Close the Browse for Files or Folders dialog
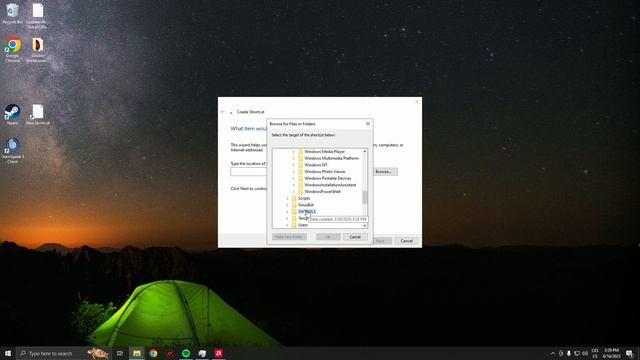 pyautogui.click(x=368, y=124)
